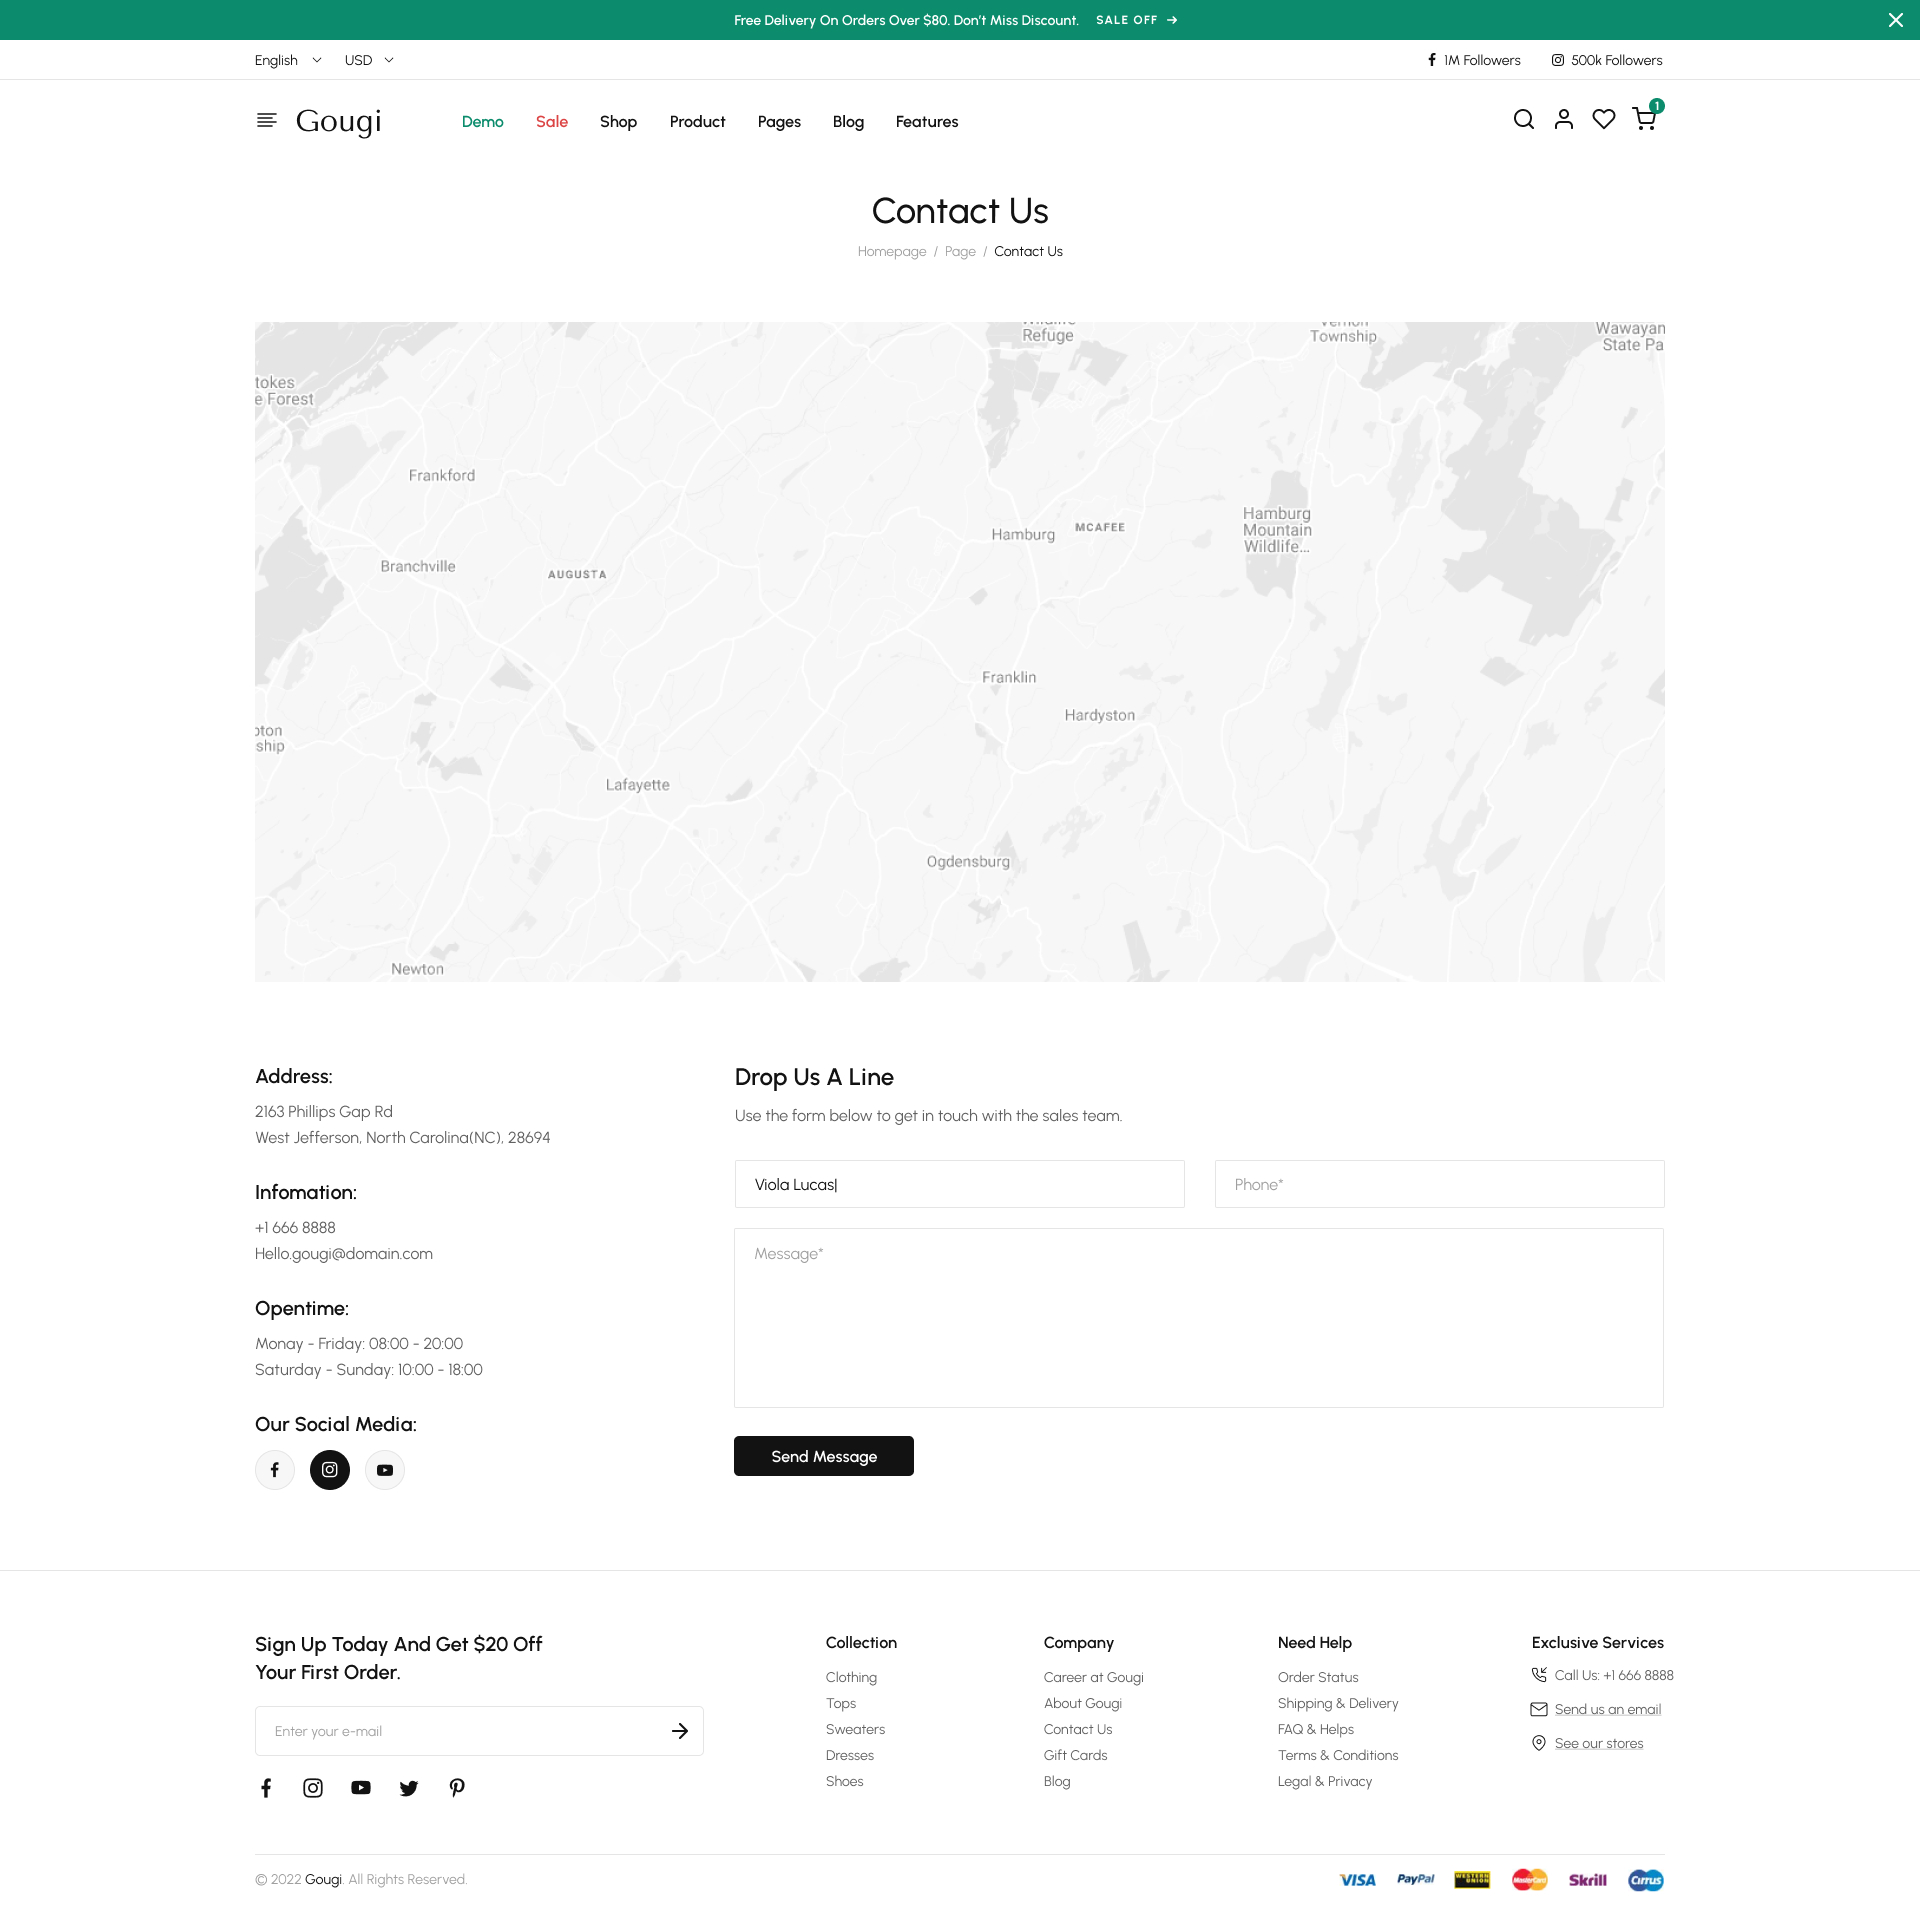Open the Shop menu item
The image size is (1920, 1905).
tap(618, 121)
